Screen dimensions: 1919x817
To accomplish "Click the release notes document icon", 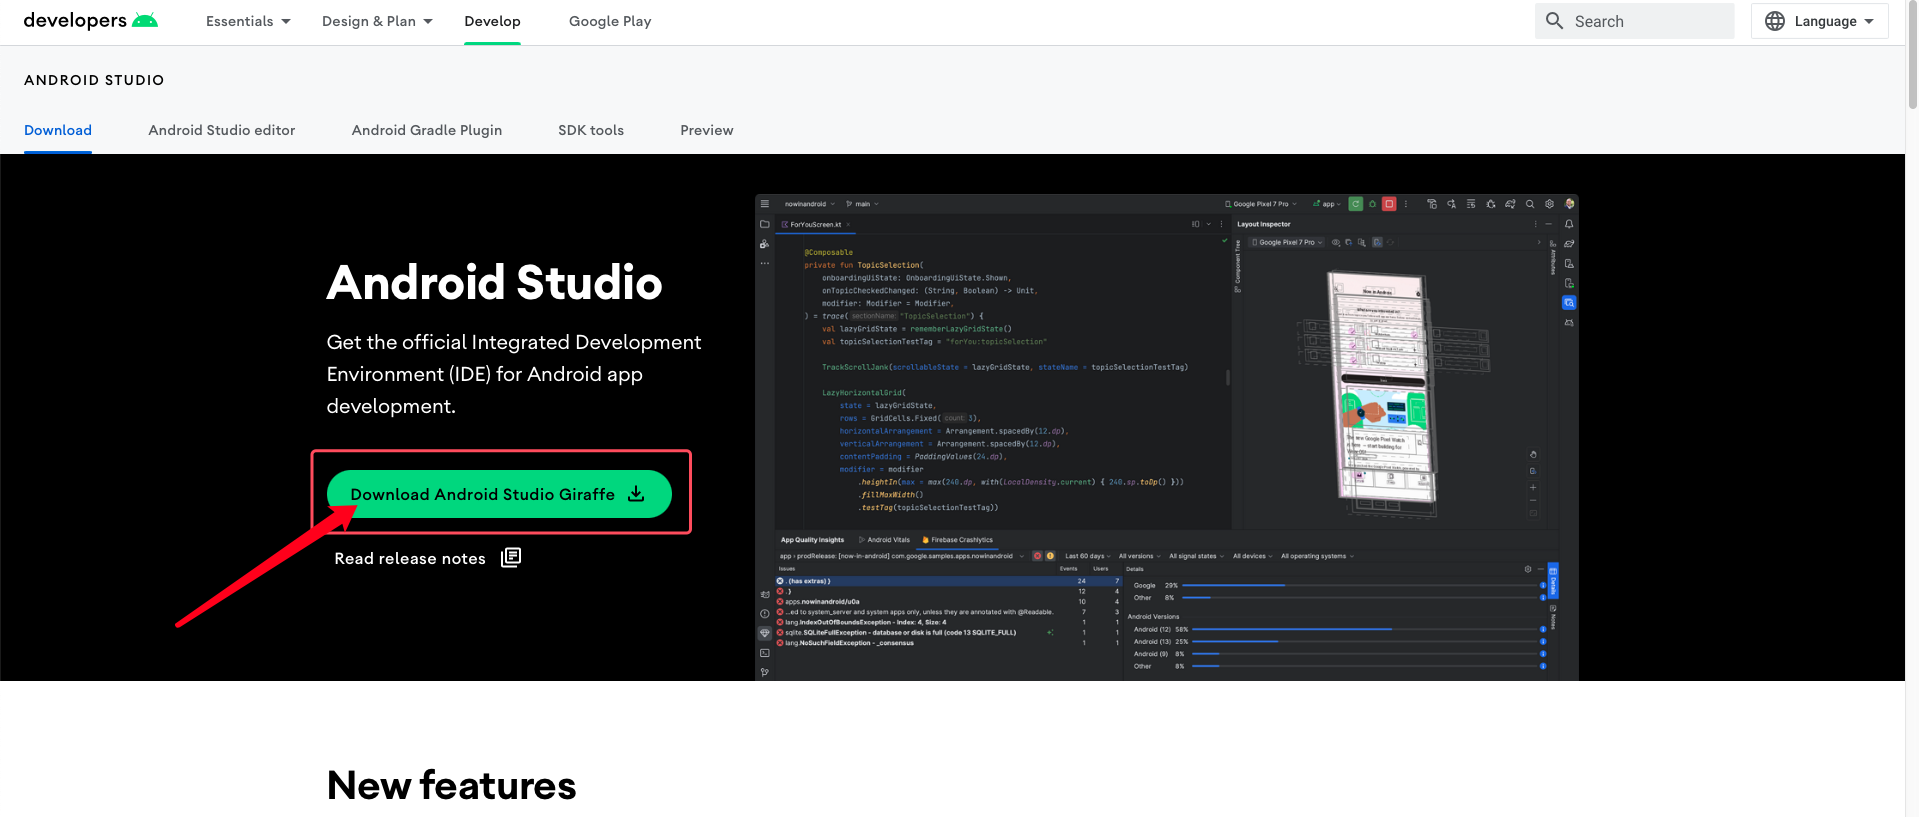I will tap(511, 557).
